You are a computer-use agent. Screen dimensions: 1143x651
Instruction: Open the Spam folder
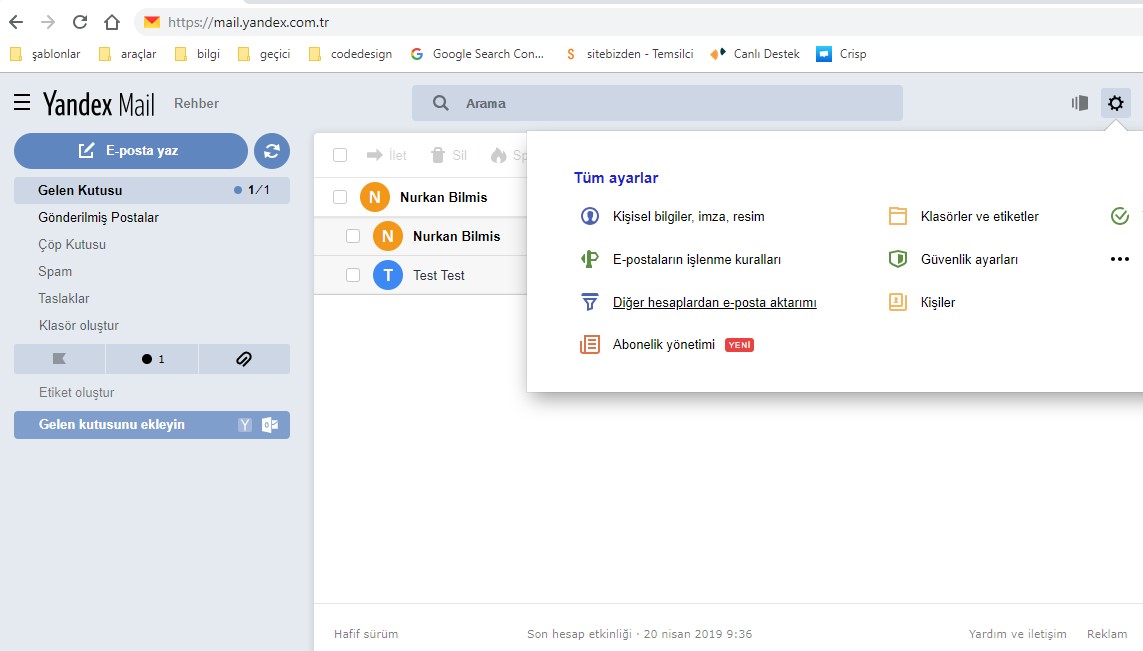pos(55,271)
